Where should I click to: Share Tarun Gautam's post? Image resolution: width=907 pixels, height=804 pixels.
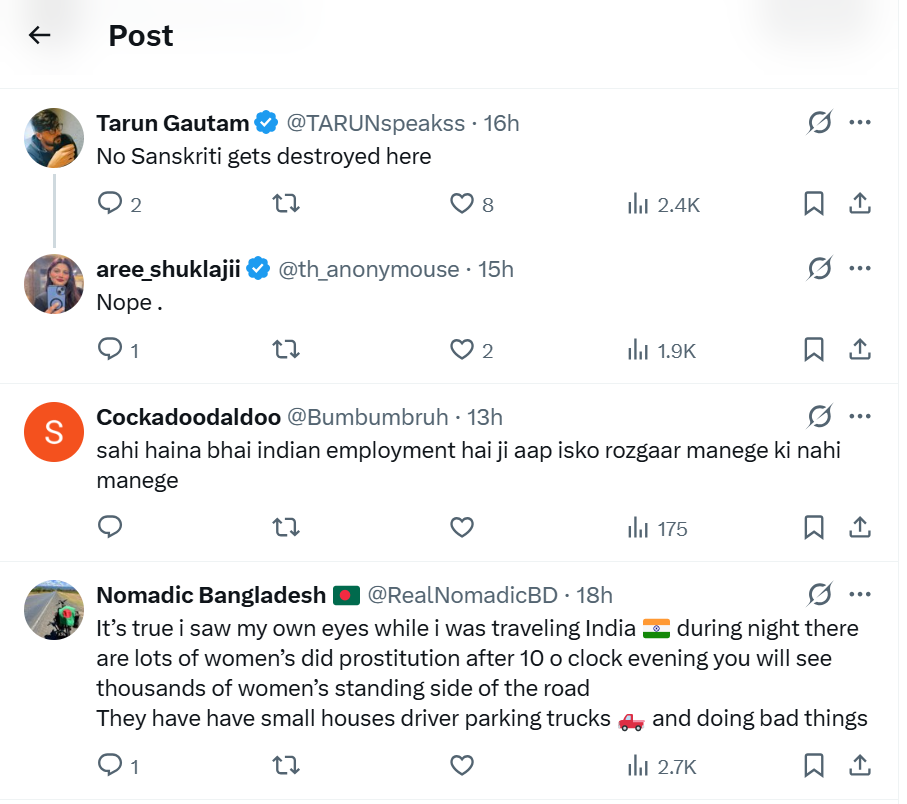[859, 204]
